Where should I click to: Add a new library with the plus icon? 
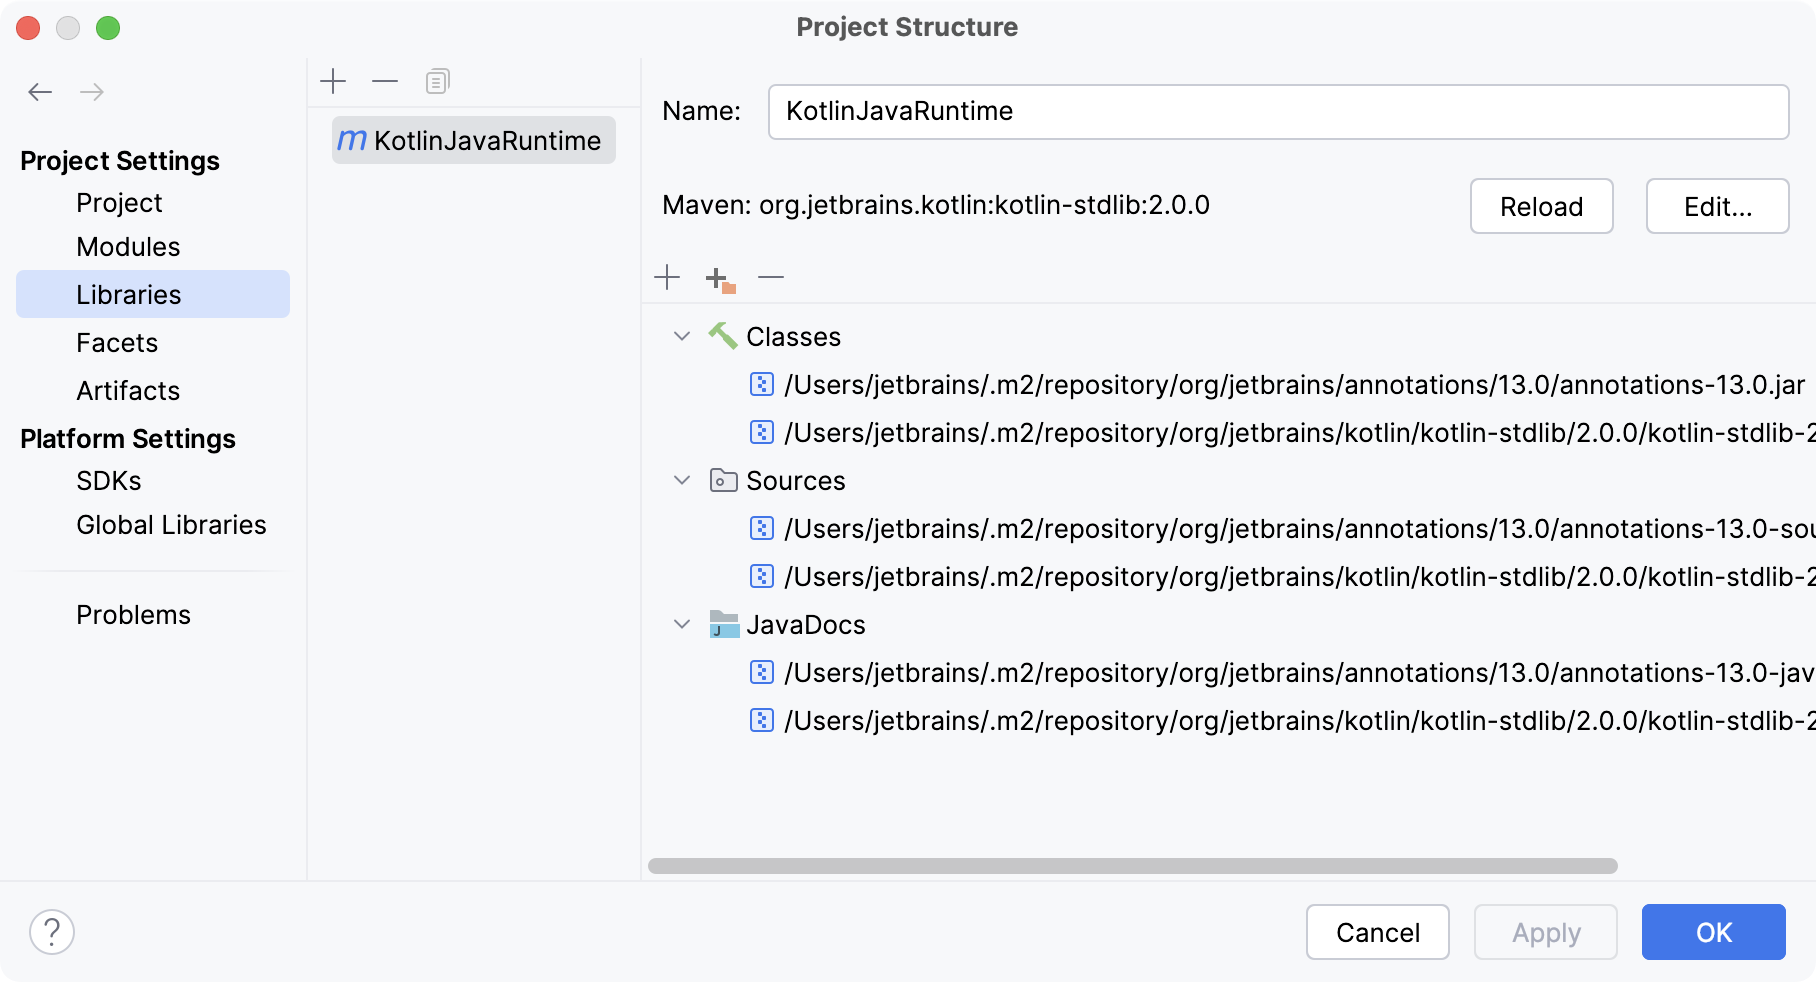tap(333, 80)
